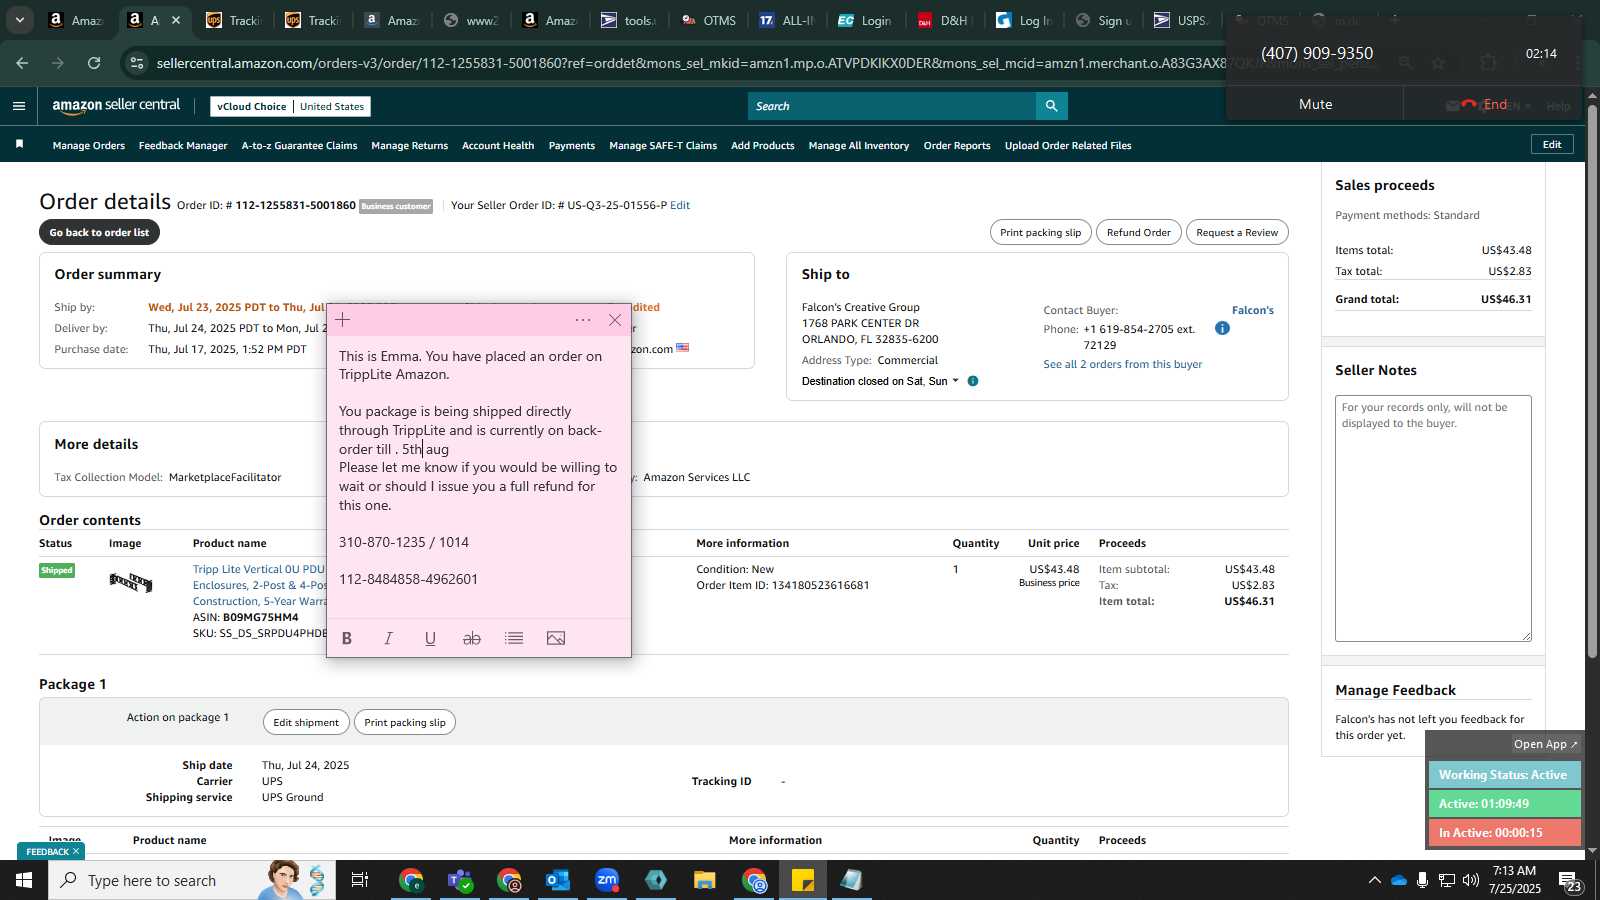
Task: Open Falcon's buyer contact link
Action: point(1253,310)
